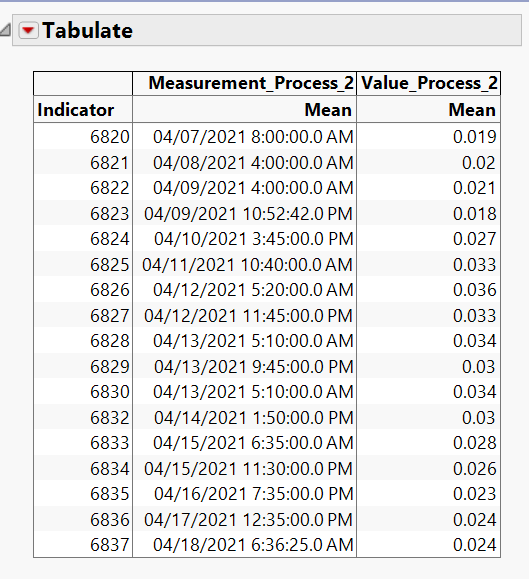Click Mean under Value_Process_2

[x=472, y=110]
